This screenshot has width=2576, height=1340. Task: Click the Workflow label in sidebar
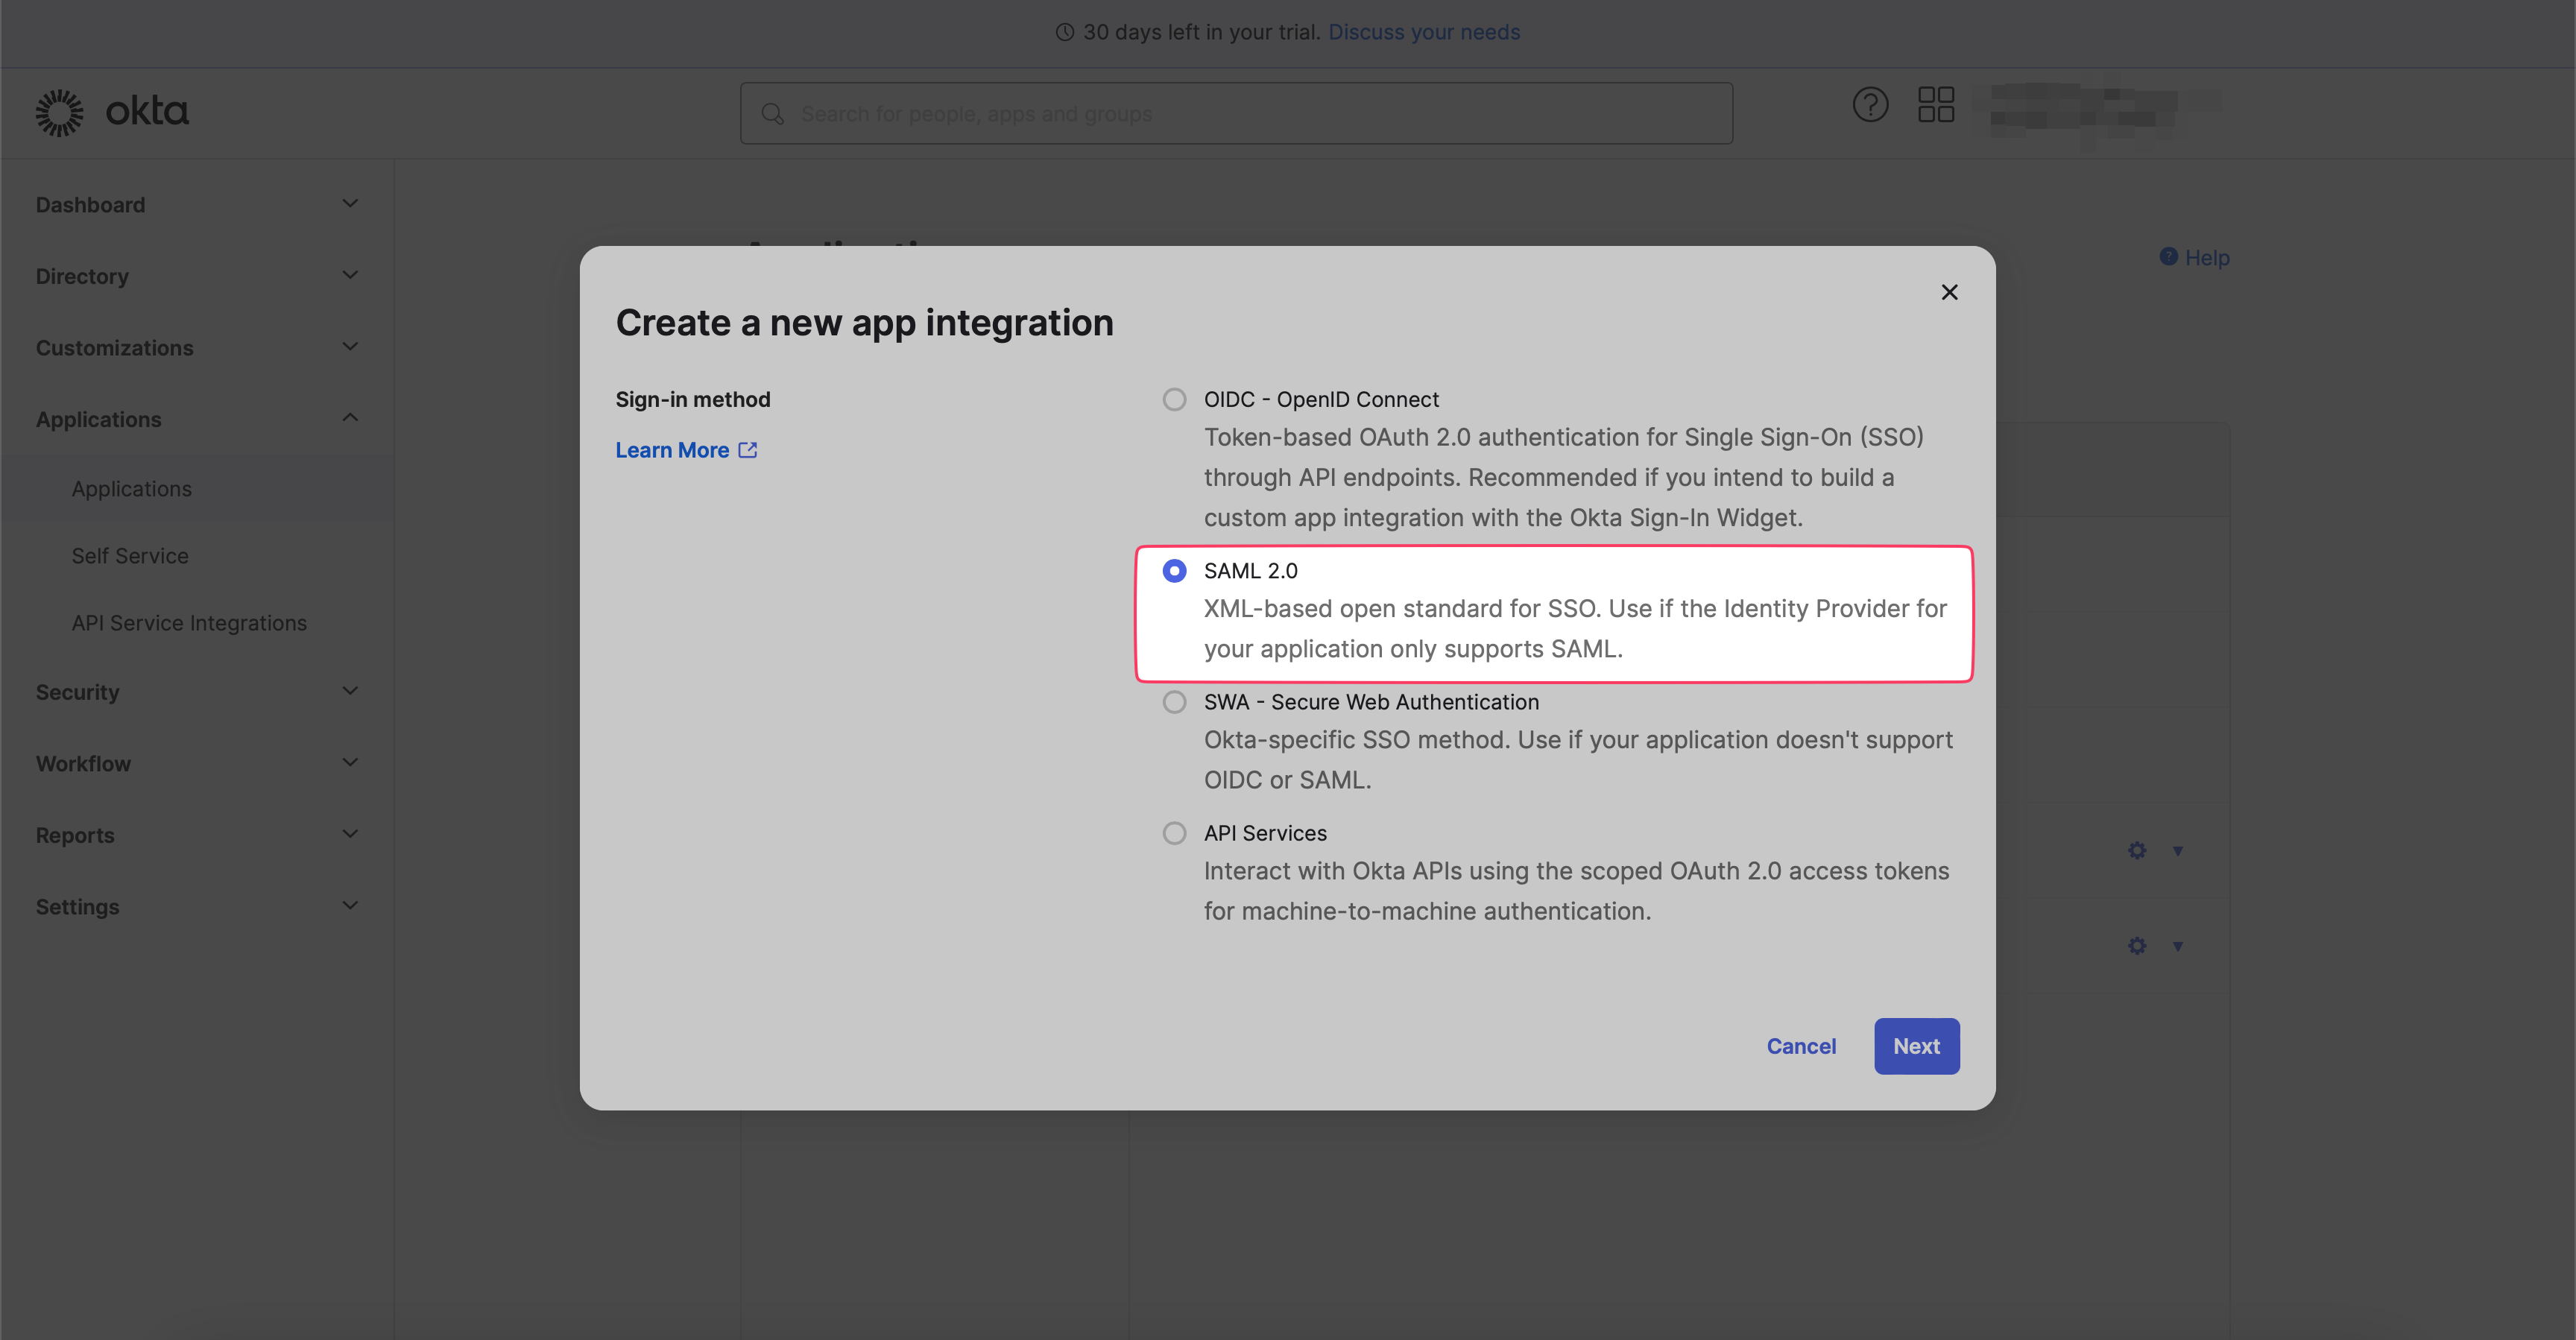(83, 764)
